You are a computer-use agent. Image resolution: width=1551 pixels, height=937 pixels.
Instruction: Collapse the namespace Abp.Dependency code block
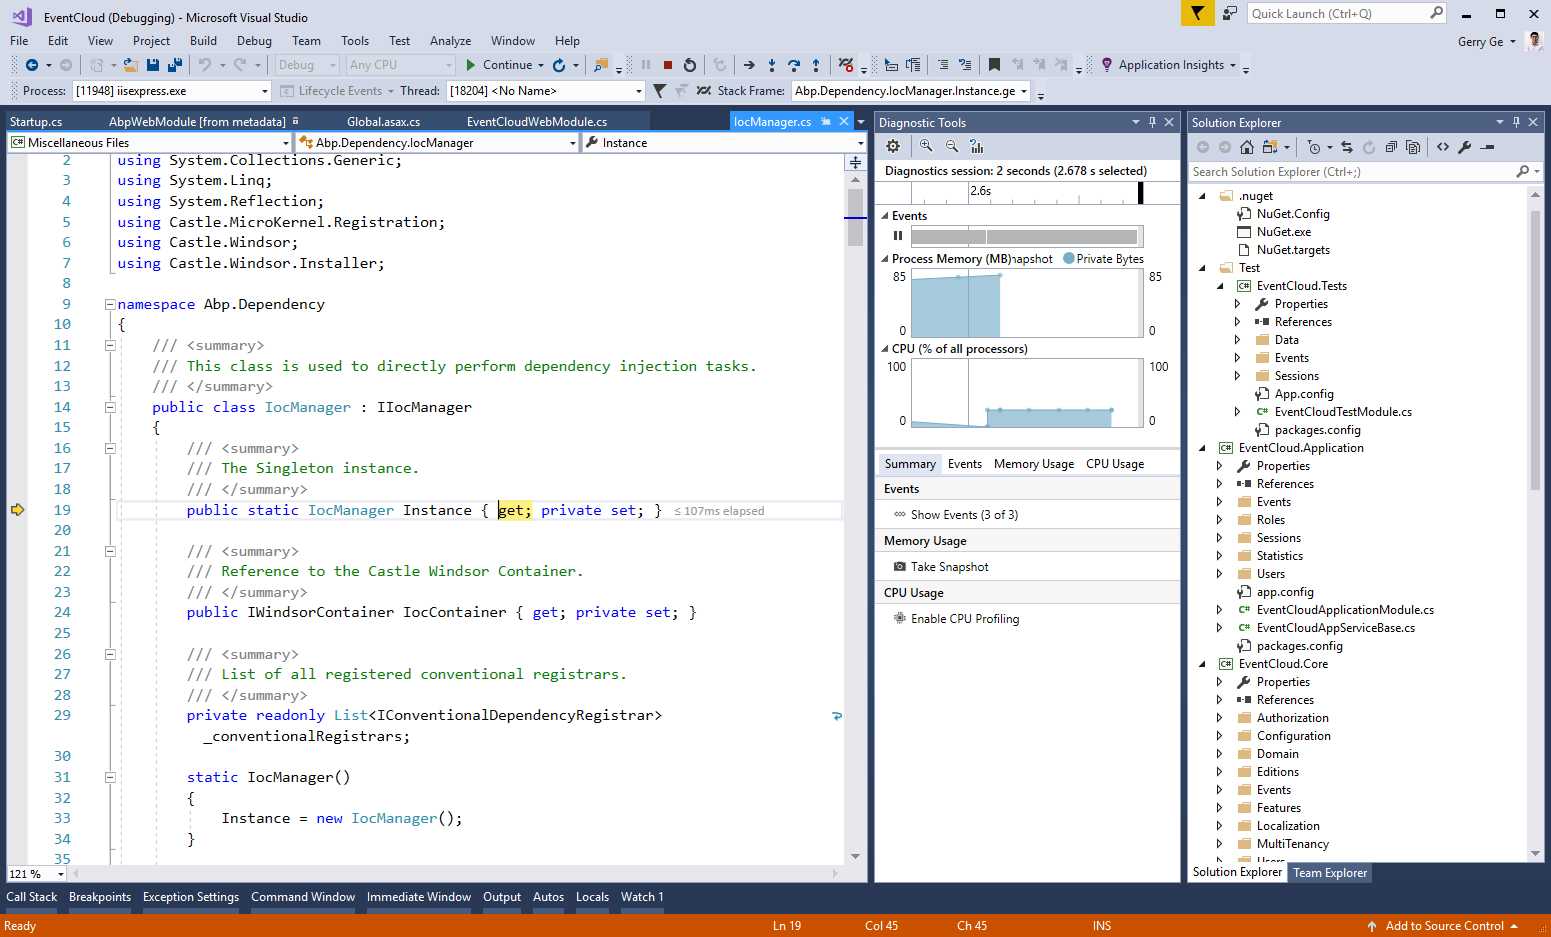110,304
